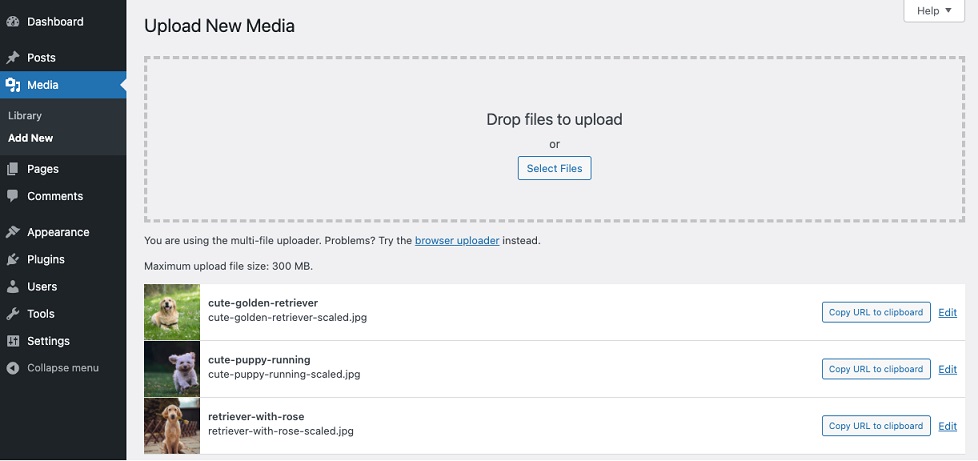Screen dimensions: 978x461
Task: Open the Users menu item
Action: coord(63,287)
